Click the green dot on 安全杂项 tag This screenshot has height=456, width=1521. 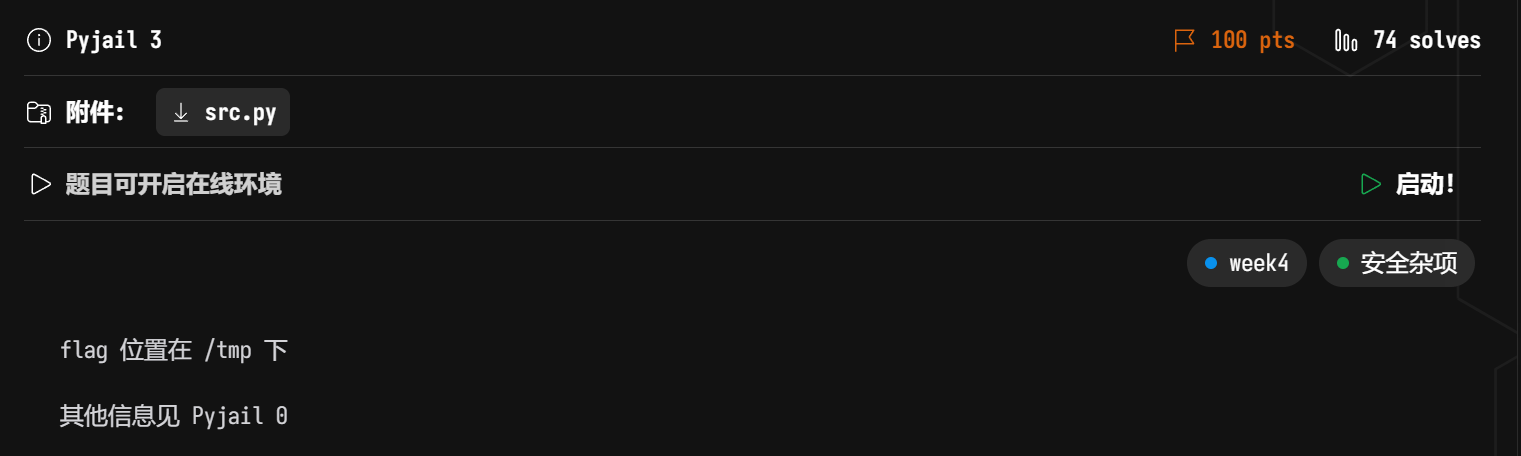(x=1343, y=263)
